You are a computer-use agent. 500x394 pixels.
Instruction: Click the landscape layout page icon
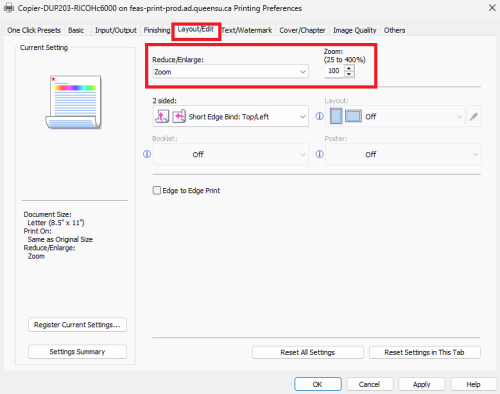tap(353, 116)
